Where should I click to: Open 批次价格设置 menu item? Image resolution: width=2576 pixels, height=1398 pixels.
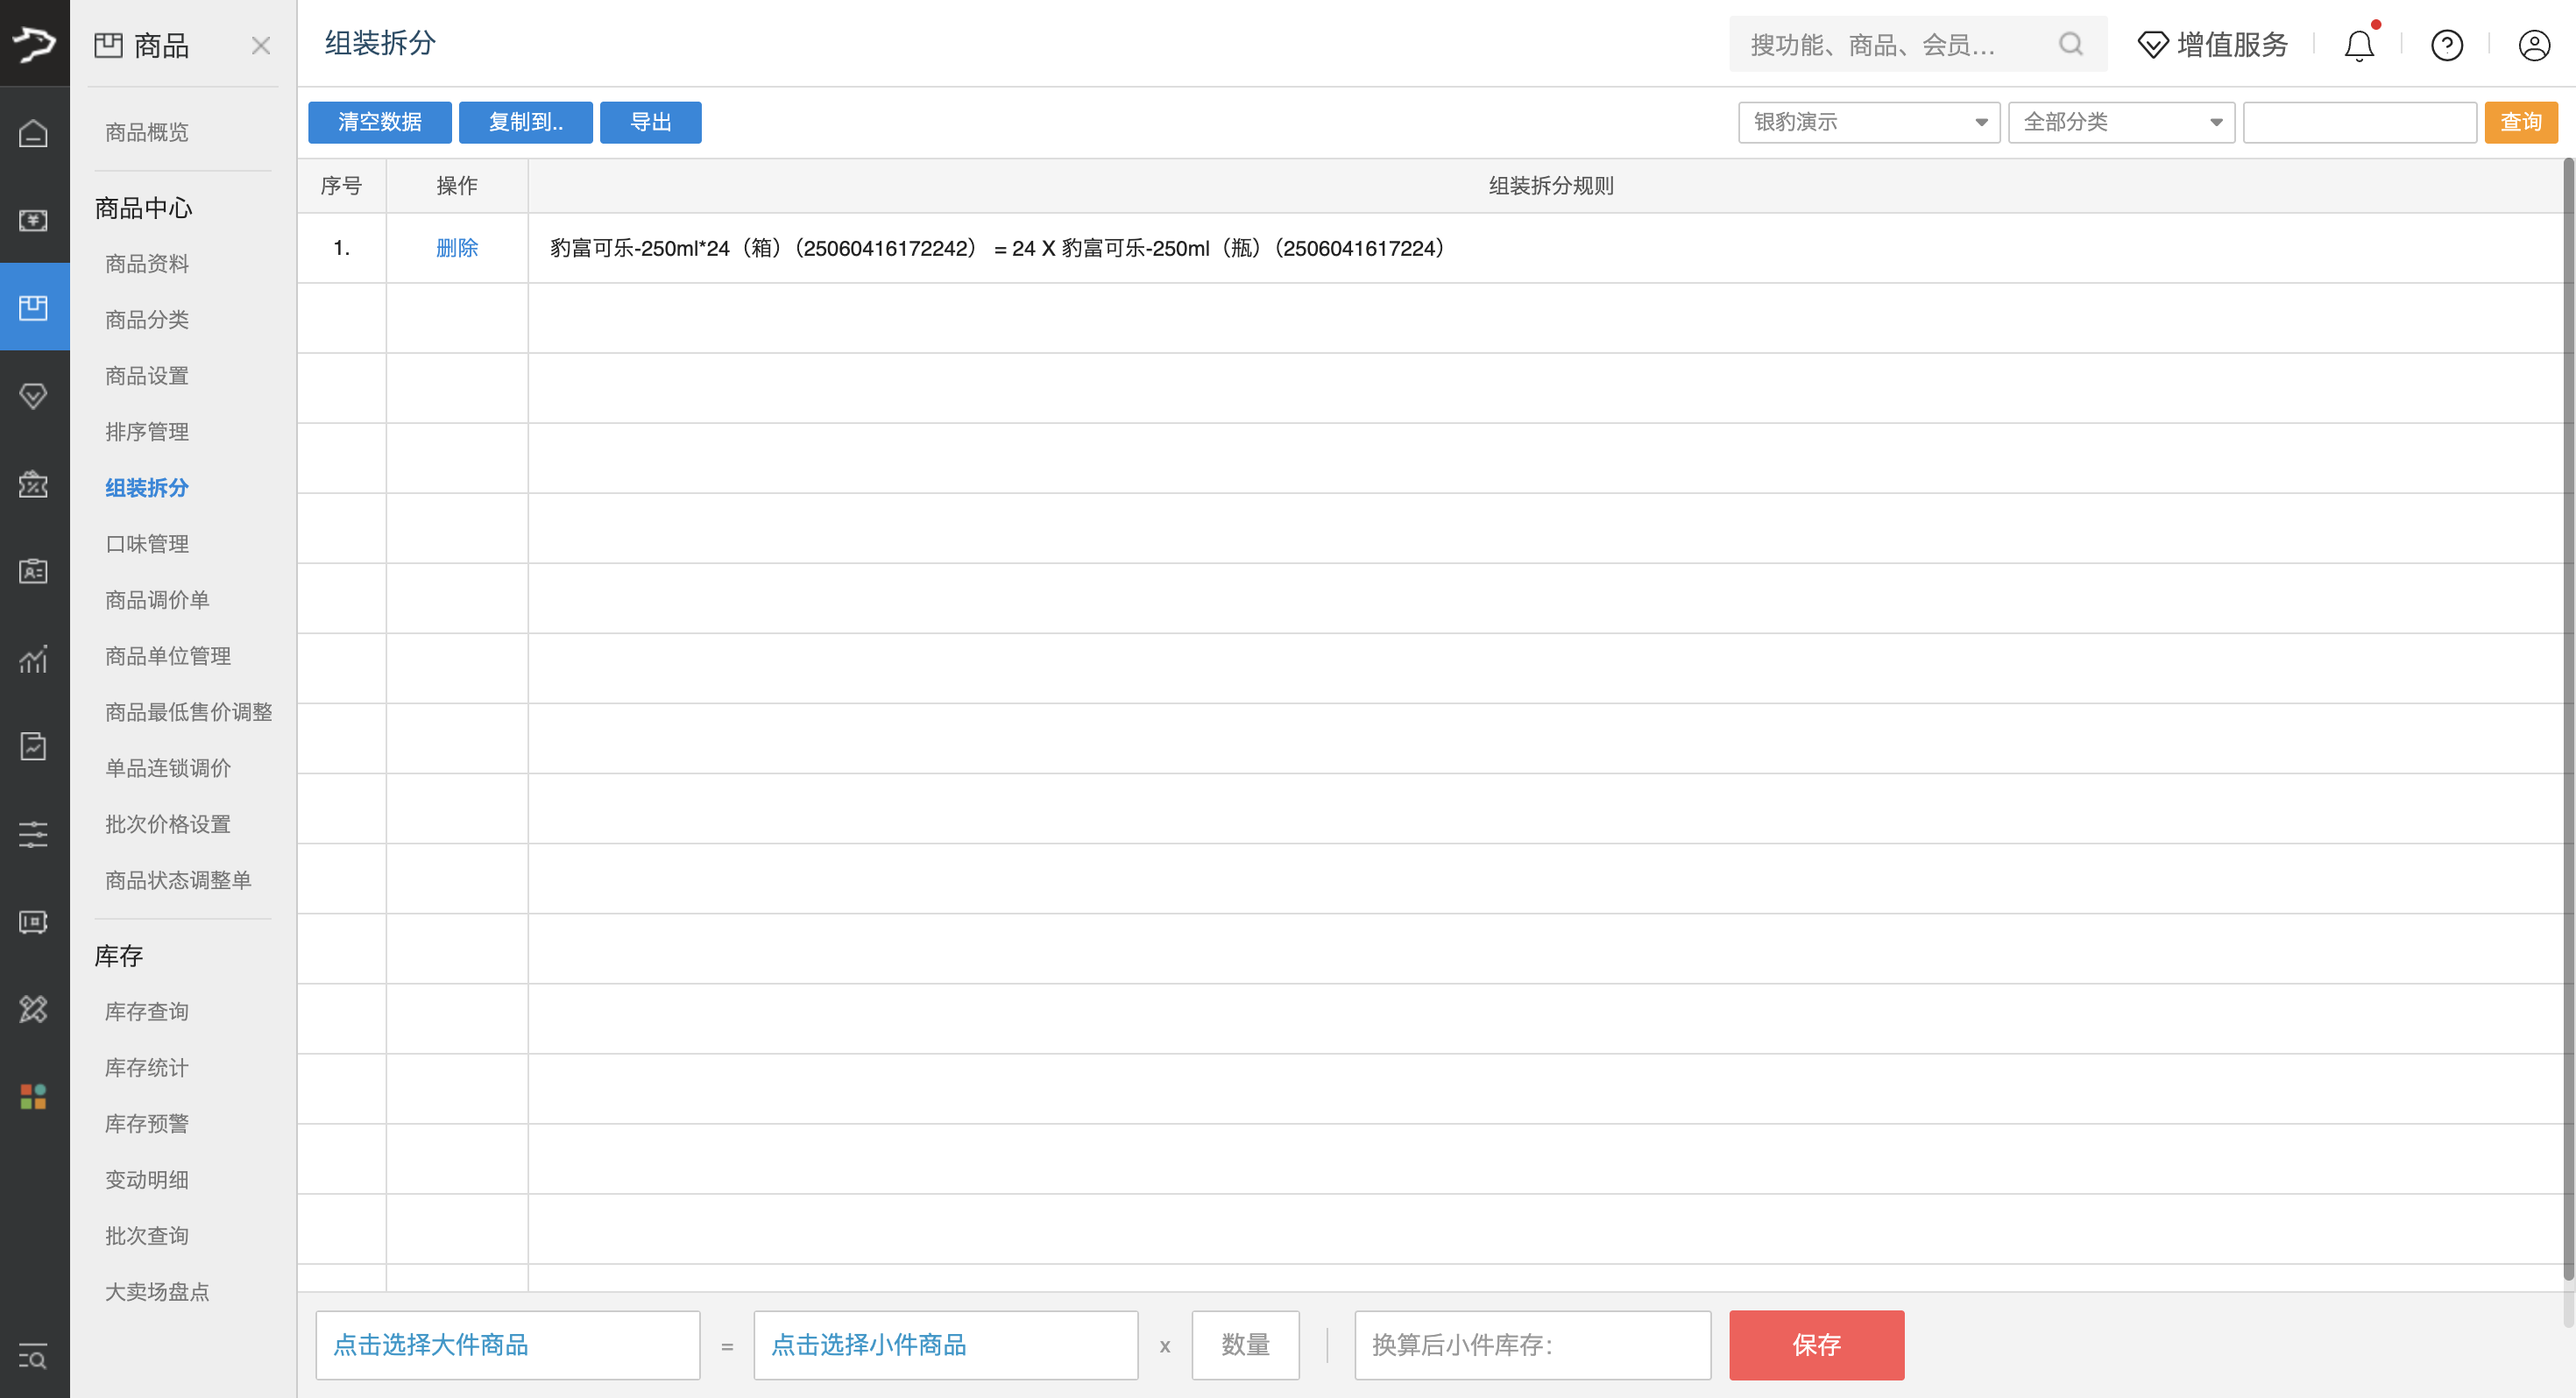pos(168,824)
